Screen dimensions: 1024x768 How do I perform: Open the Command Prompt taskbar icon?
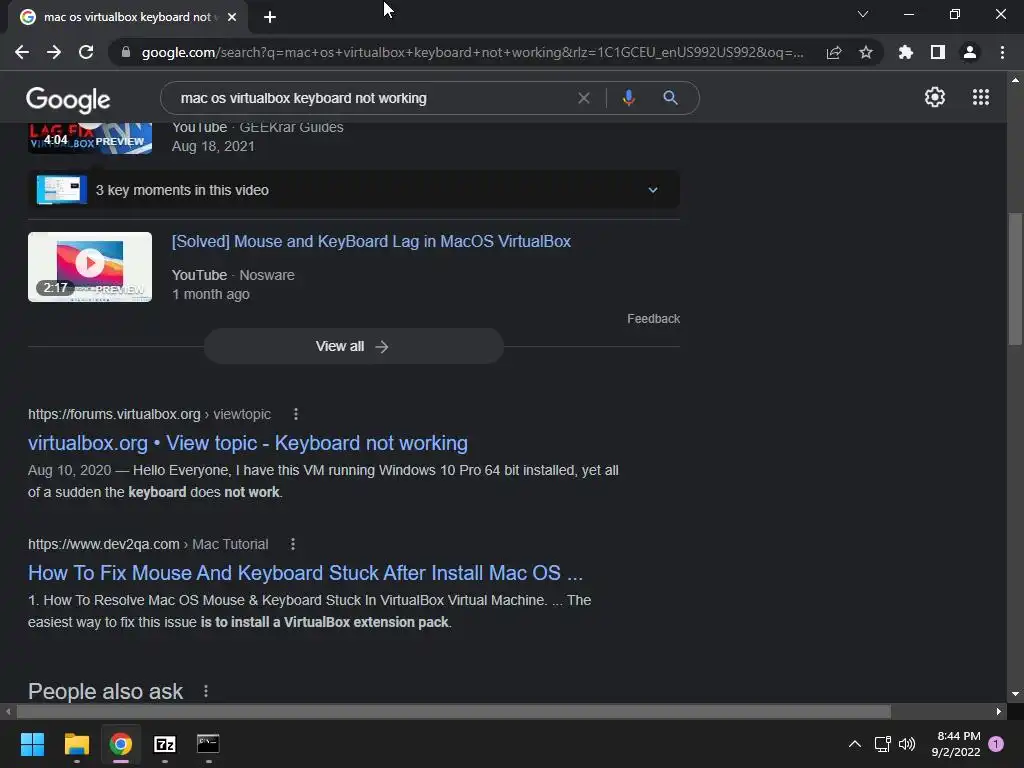tap(208, 744)
